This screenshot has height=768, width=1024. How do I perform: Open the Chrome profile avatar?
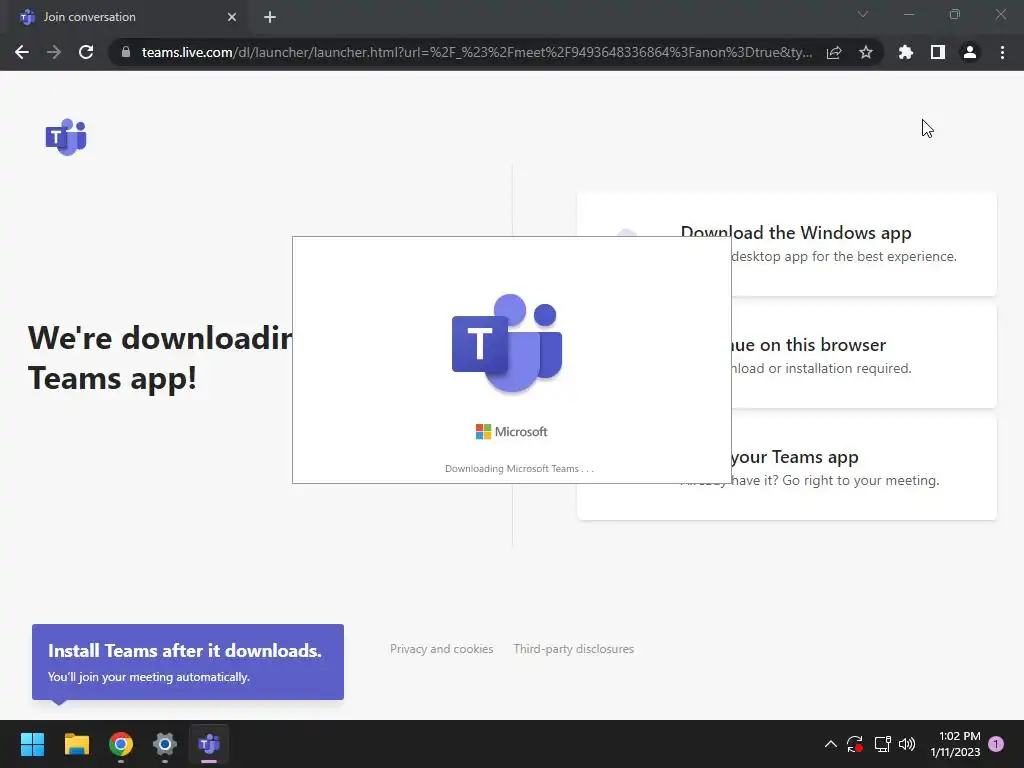(970, 52)
